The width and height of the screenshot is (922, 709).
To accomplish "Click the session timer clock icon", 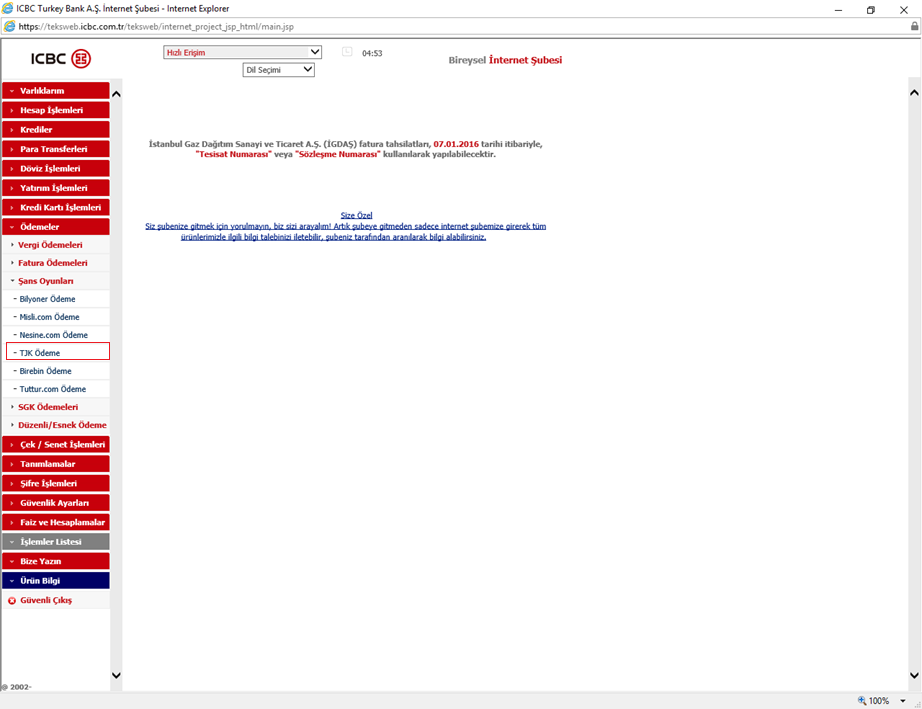I will click(x=347, y=52).
